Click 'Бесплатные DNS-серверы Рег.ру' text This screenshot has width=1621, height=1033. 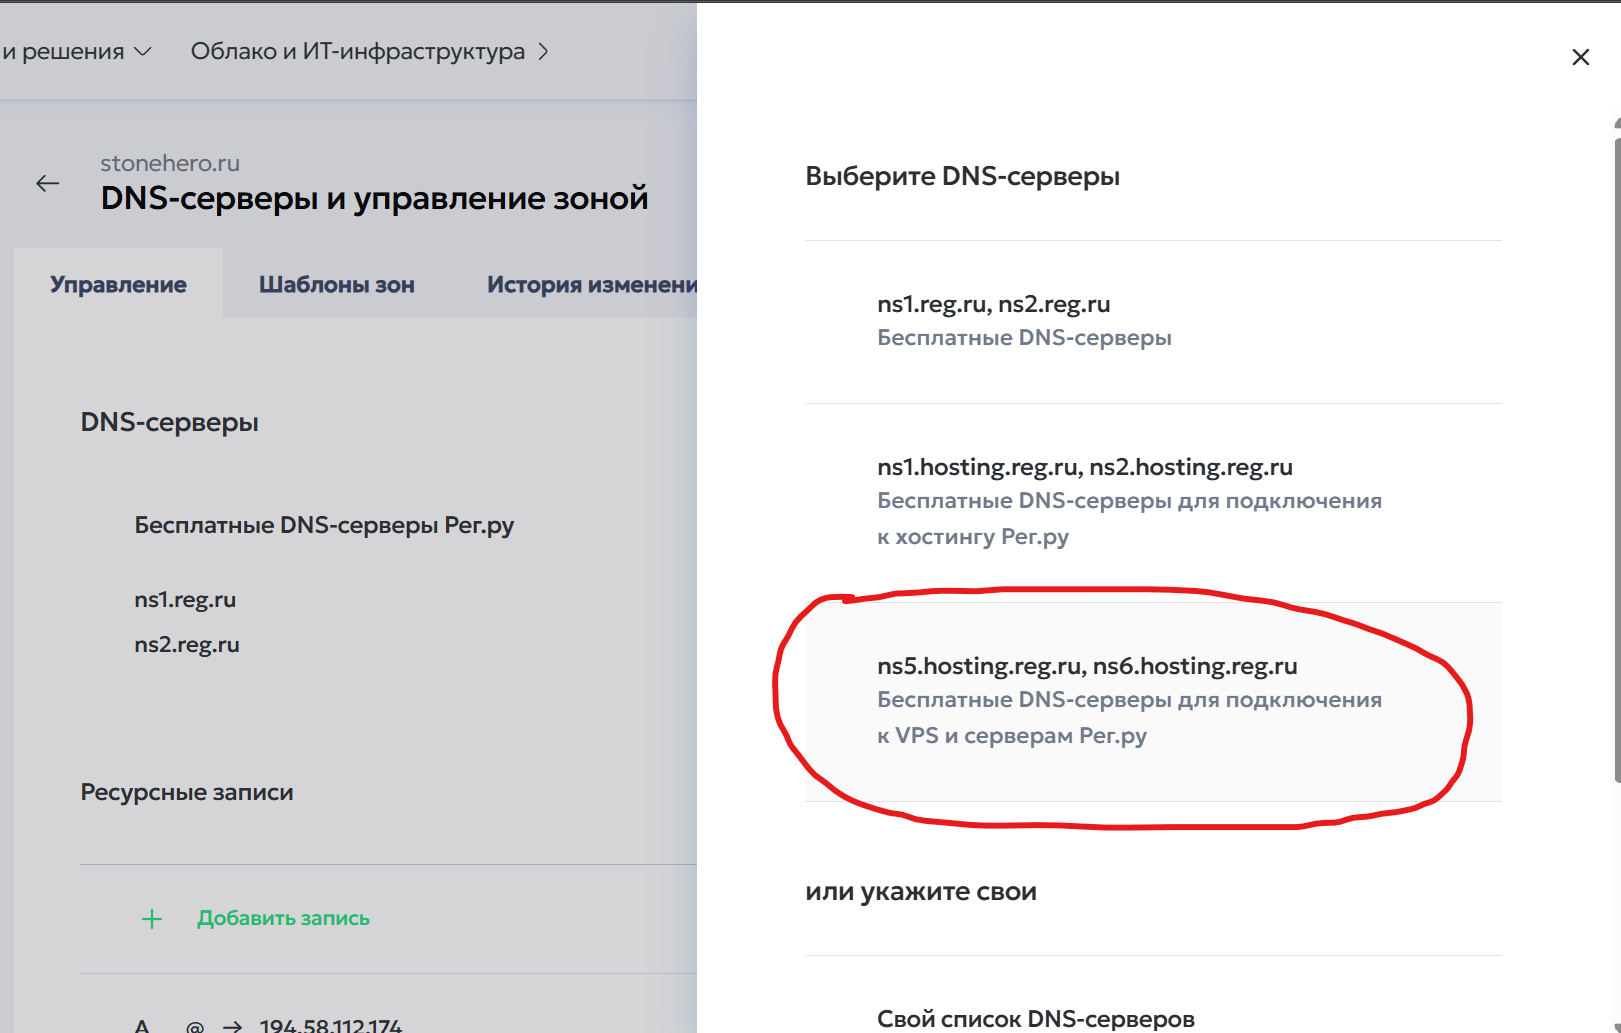point(324,525)
